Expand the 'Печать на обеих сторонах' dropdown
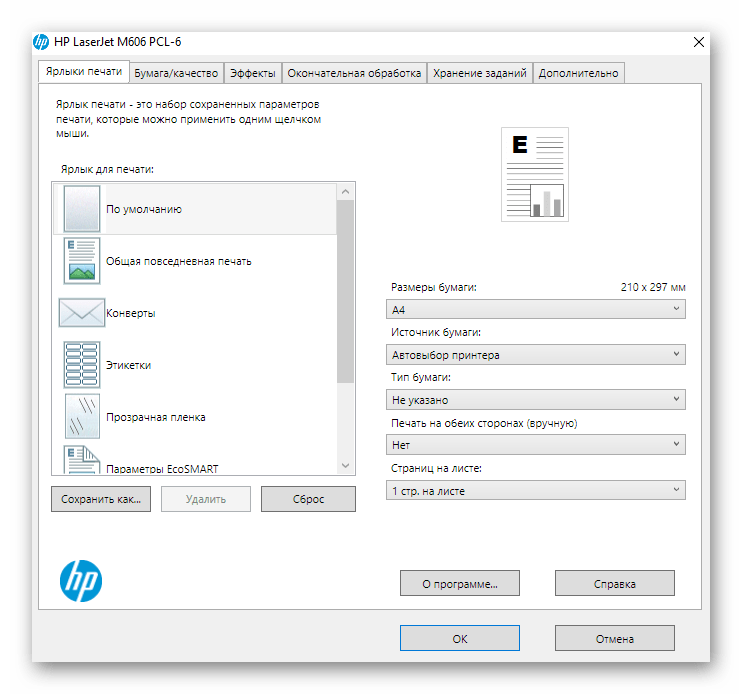The height and width of the screenshot is (694, 742). click(536, 445)
